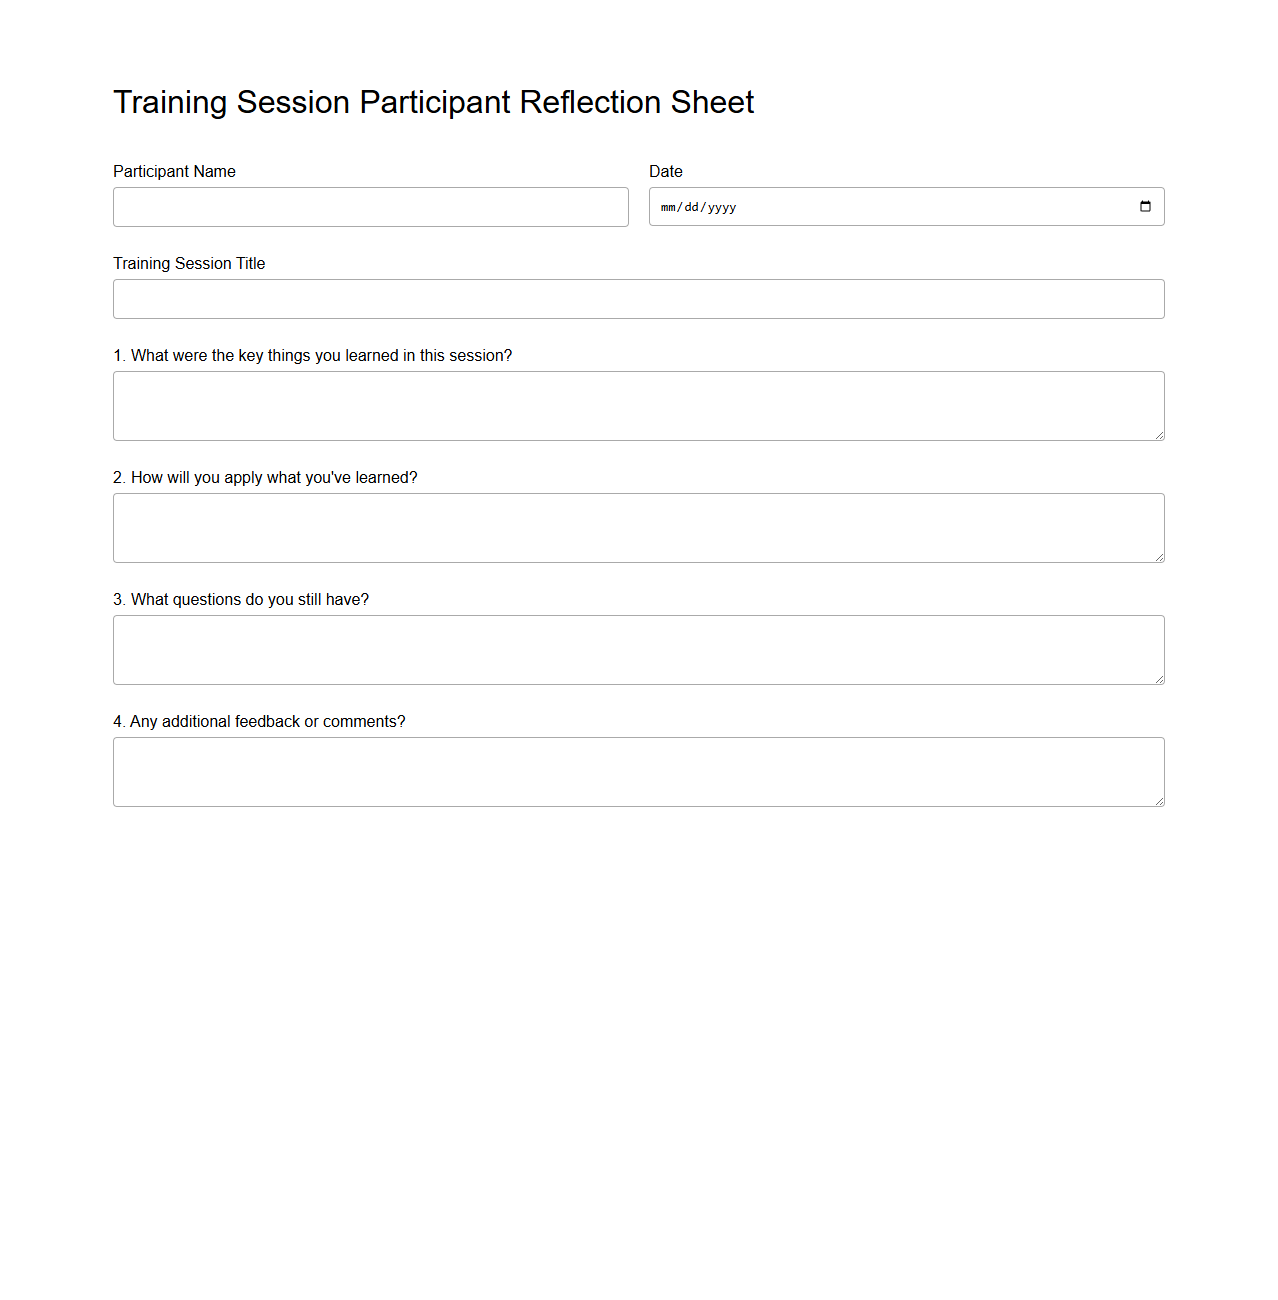The width and height of the screenshot is (1278, 1300).
Task: Click the resize handle of question 2 textarea
Action: pos(1160,556)
